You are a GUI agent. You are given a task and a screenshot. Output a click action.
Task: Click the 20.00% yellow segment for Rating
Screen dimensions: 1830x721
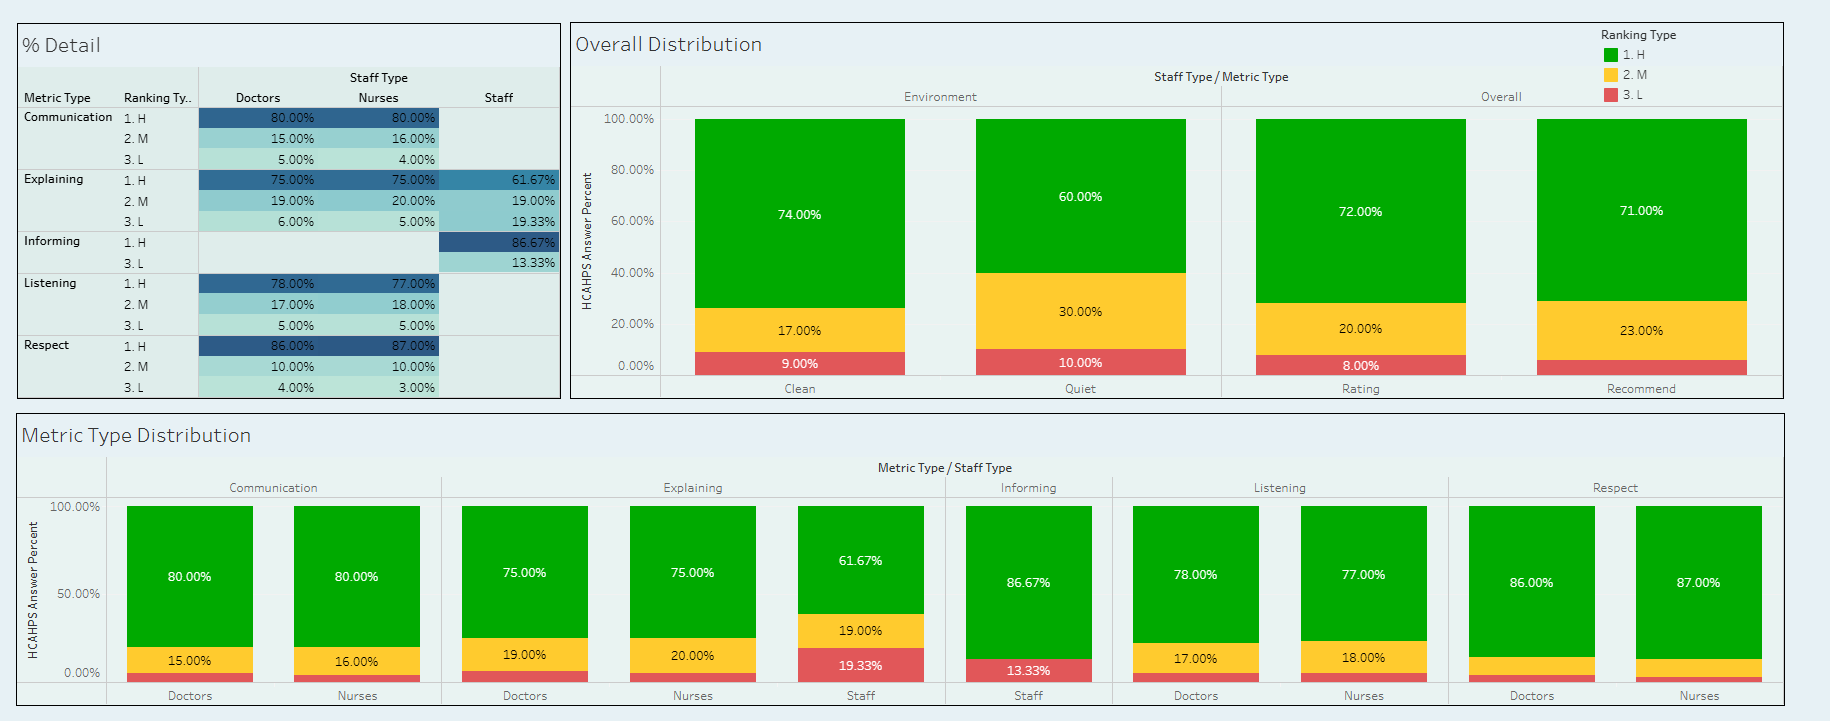tap(1361, 329)
